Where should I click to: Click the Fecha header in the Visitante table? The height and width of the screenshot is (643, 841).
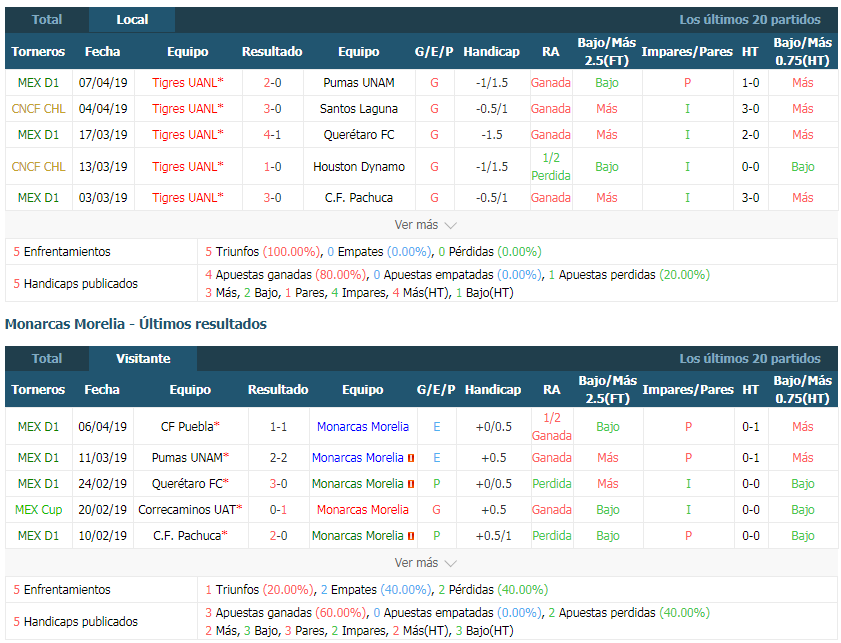click(x=102, y=390)
